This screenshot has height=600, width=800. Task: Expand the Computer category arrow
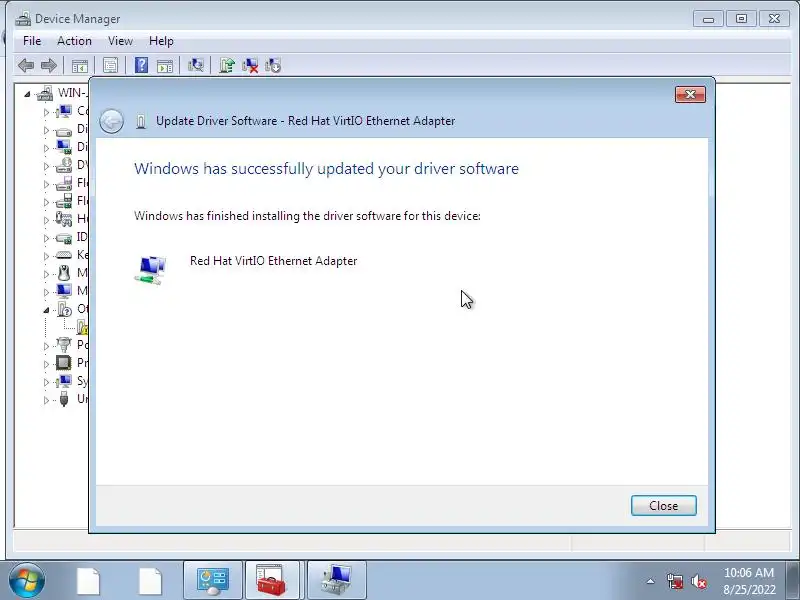tap(46, 112)
